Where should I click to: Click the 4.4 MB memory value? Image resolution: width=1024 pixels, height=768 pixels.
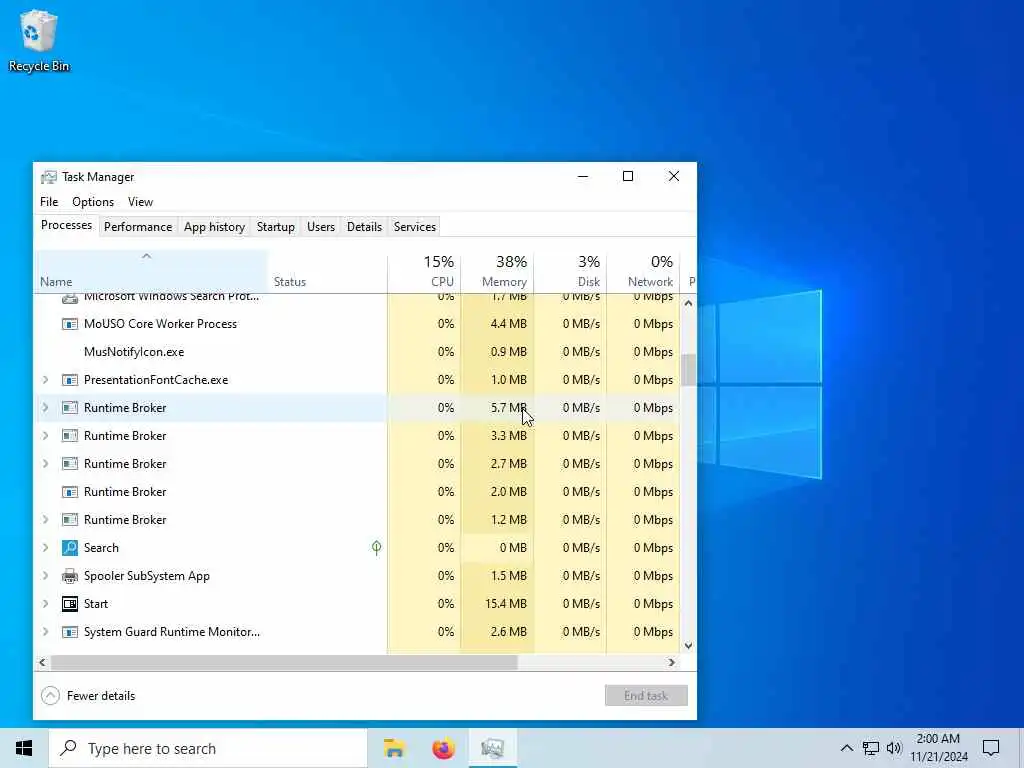(508, 324)
